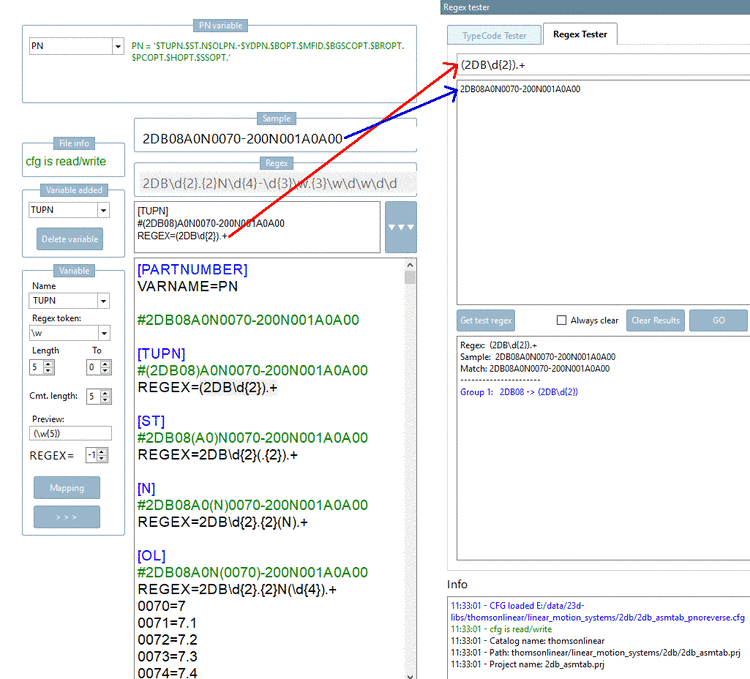This screenshot has height=679, width=750.
Task: Open the PN variable dropdown
Action: click(118, 46)
